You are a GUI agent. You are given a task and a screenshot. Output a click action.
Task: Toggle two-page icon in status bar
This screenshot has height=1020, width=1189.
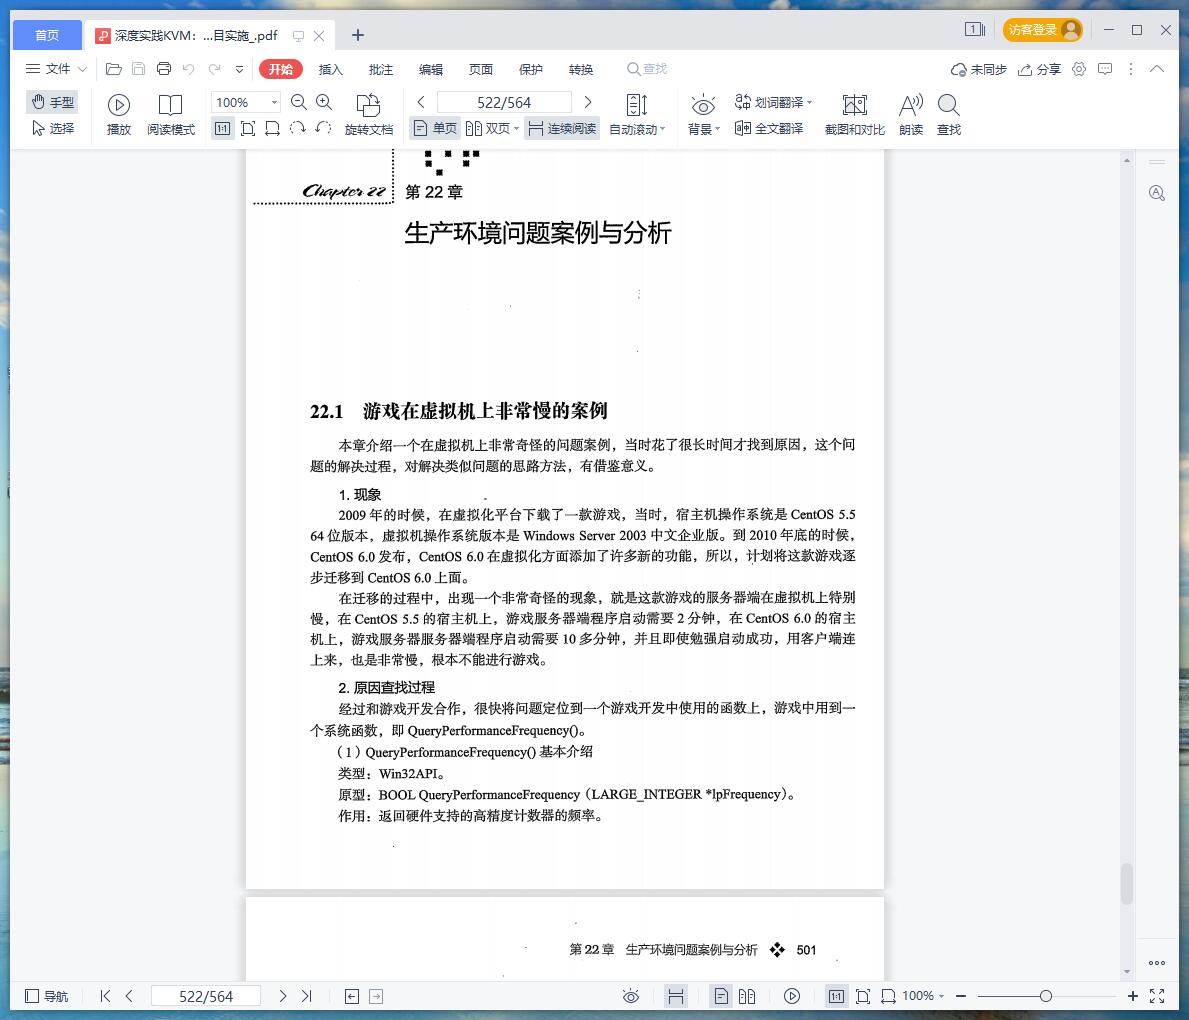point(747,996)
